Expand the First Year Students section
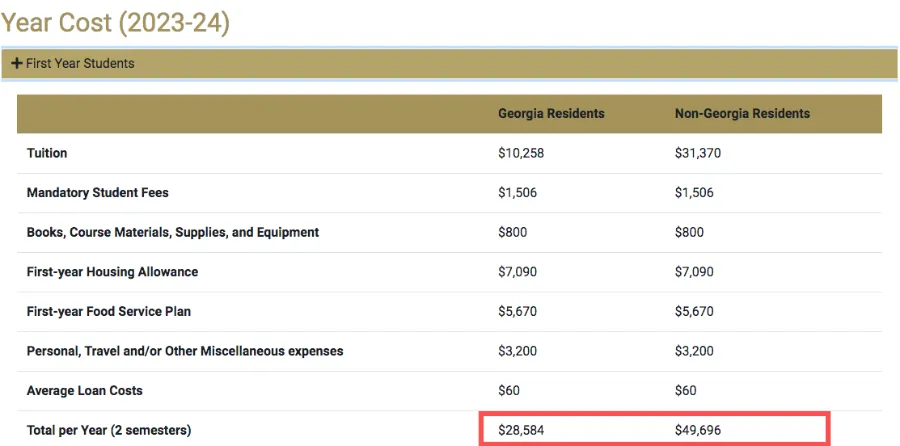Viewport: 900px width, 446px height. pyautogui.click(x=78, y=63)
